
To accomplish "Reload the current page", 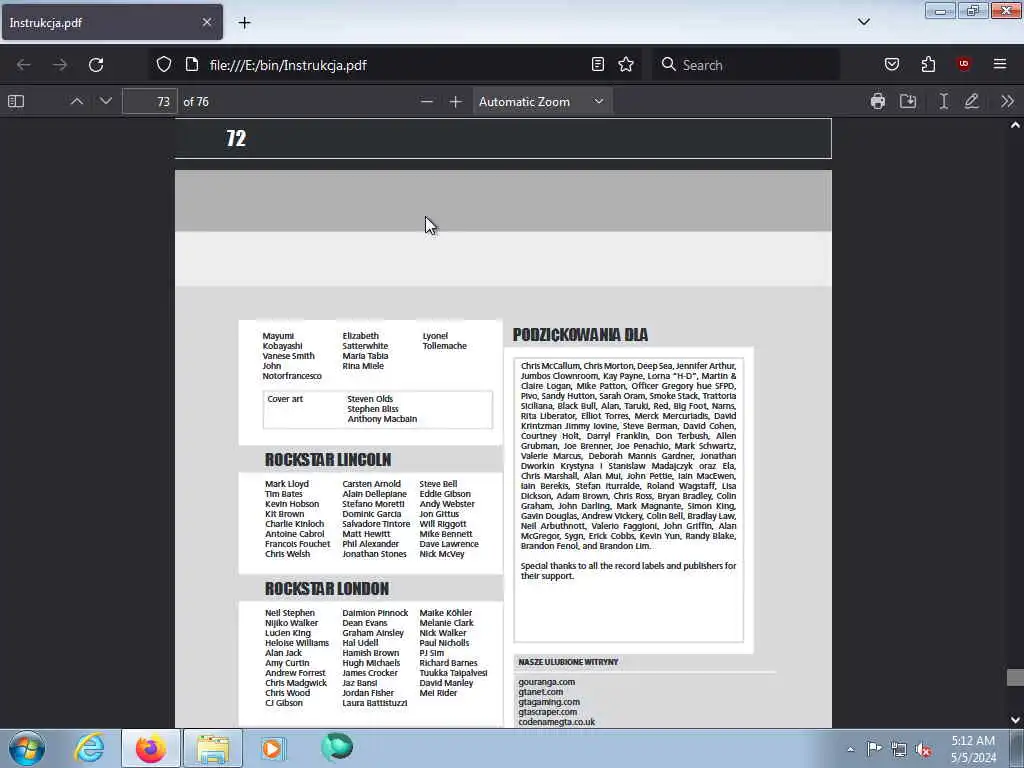I will coord(96,65).
